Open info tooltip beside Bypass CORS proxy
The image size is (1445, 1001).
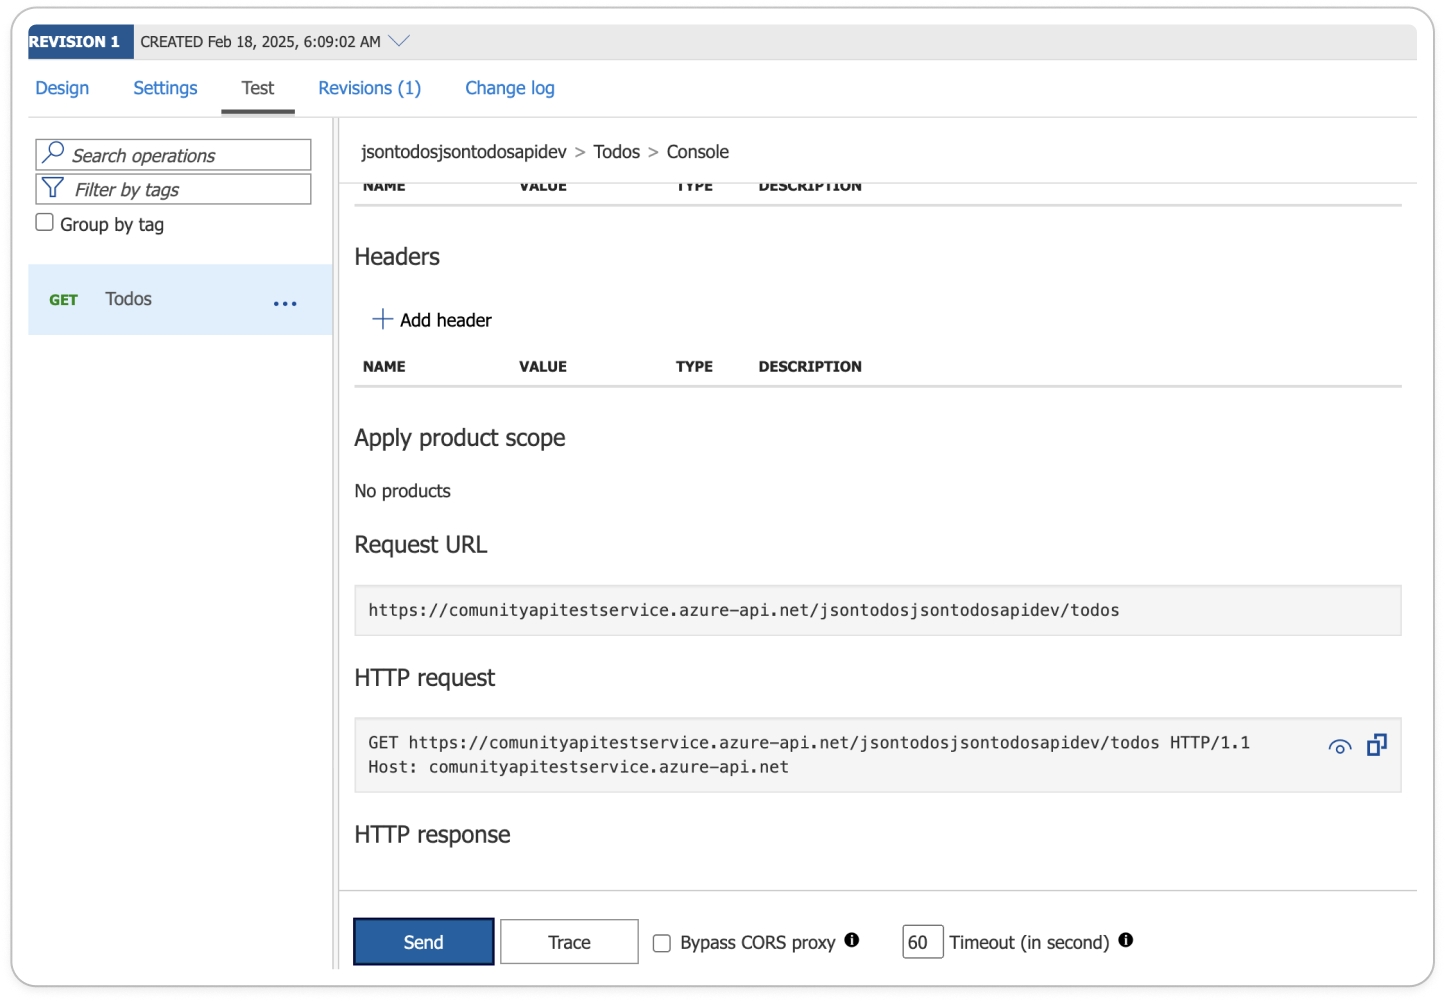click(x=852, y=940)
